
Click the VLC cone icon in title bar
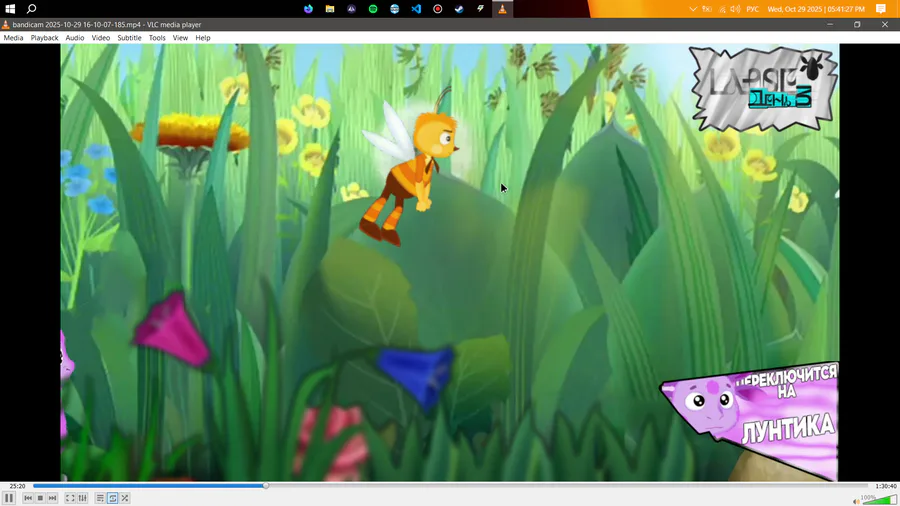(6, 25)
